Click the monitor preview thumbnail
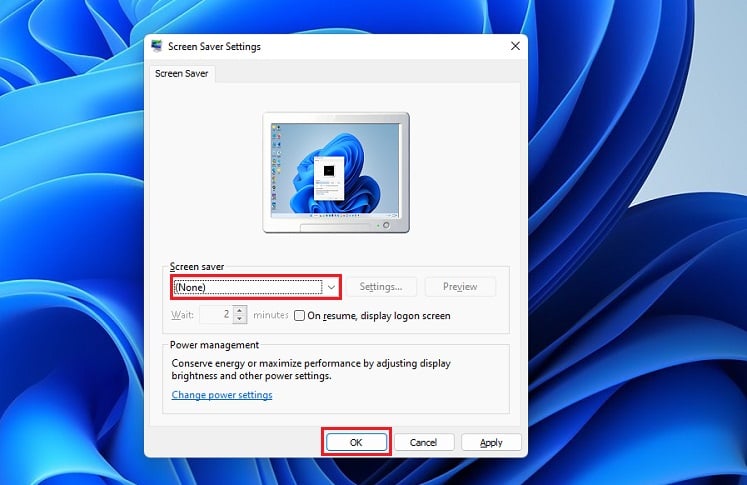This screenshot has height=485, width=747. tap(336, 172)
